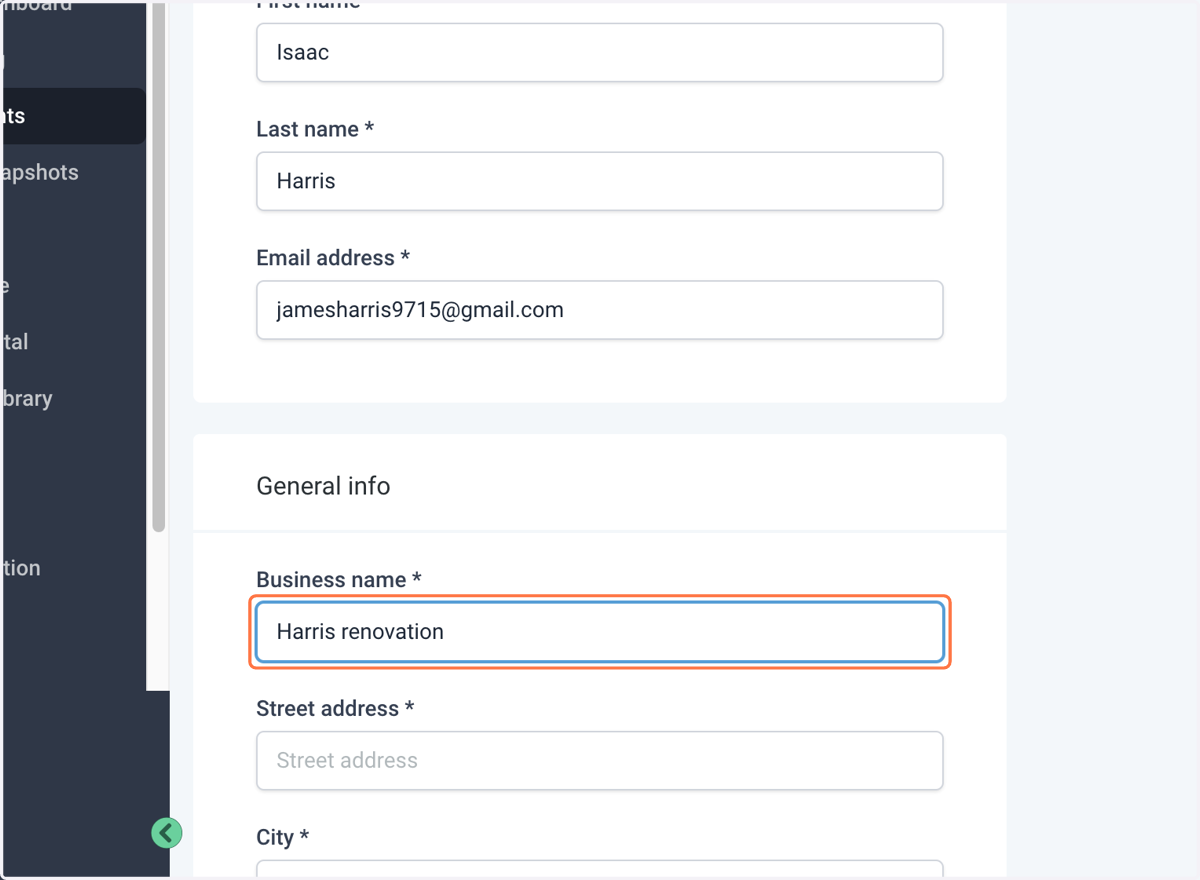Open the sidebar item ending in 'tal'
The image size is (1200, 880).
pos(15,341)
